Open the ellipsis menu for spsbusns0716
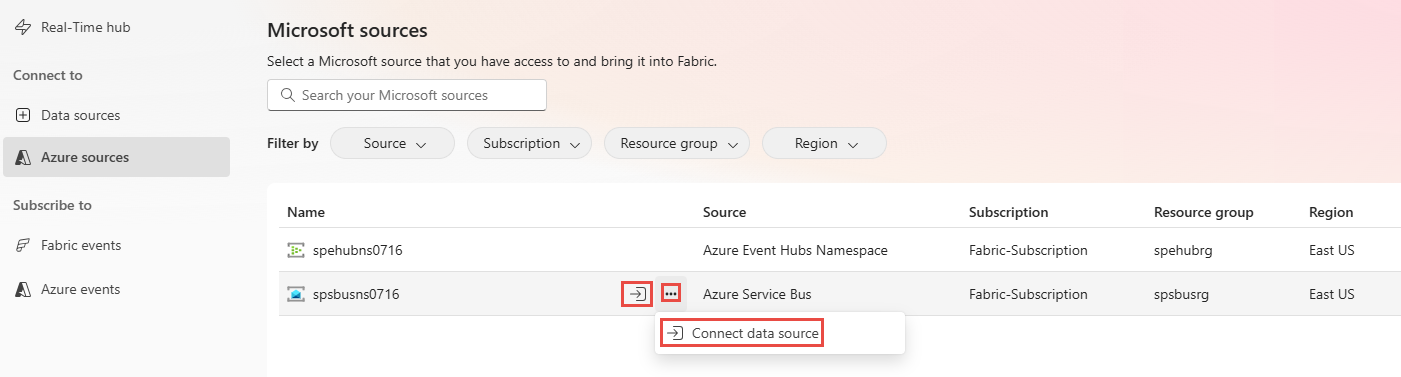This screenshot has height=377, width=1401. pos(671,294)
